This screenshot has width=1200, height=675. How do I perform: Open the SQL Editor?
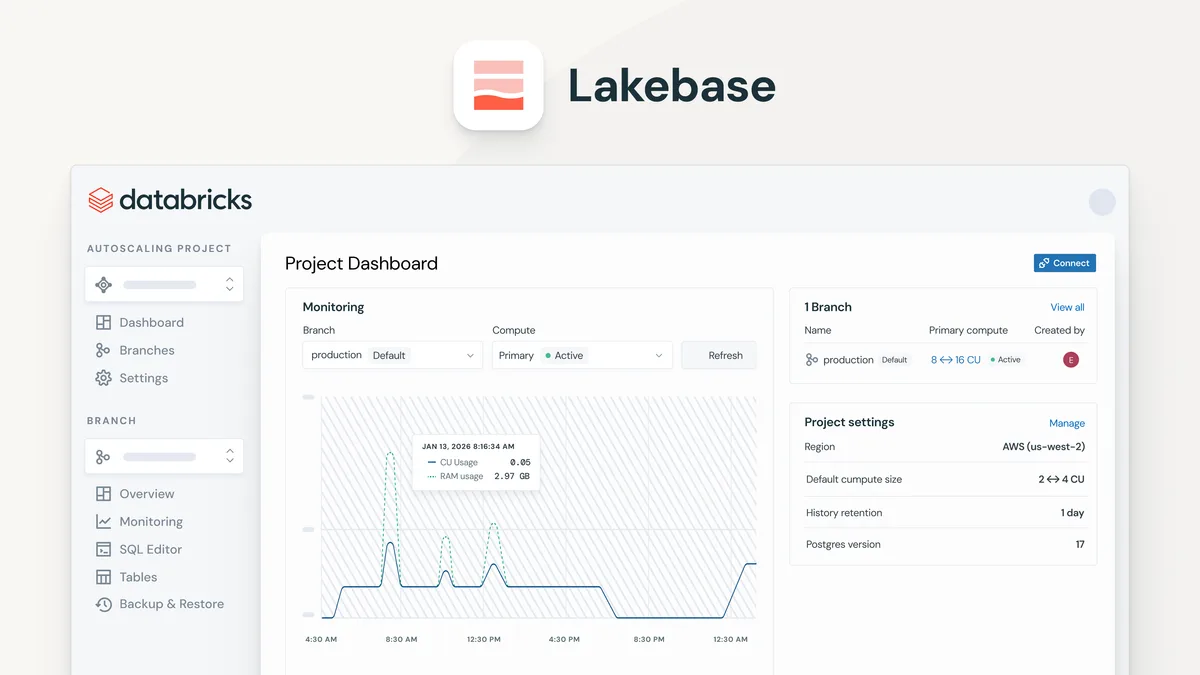[x=151, y=549]
